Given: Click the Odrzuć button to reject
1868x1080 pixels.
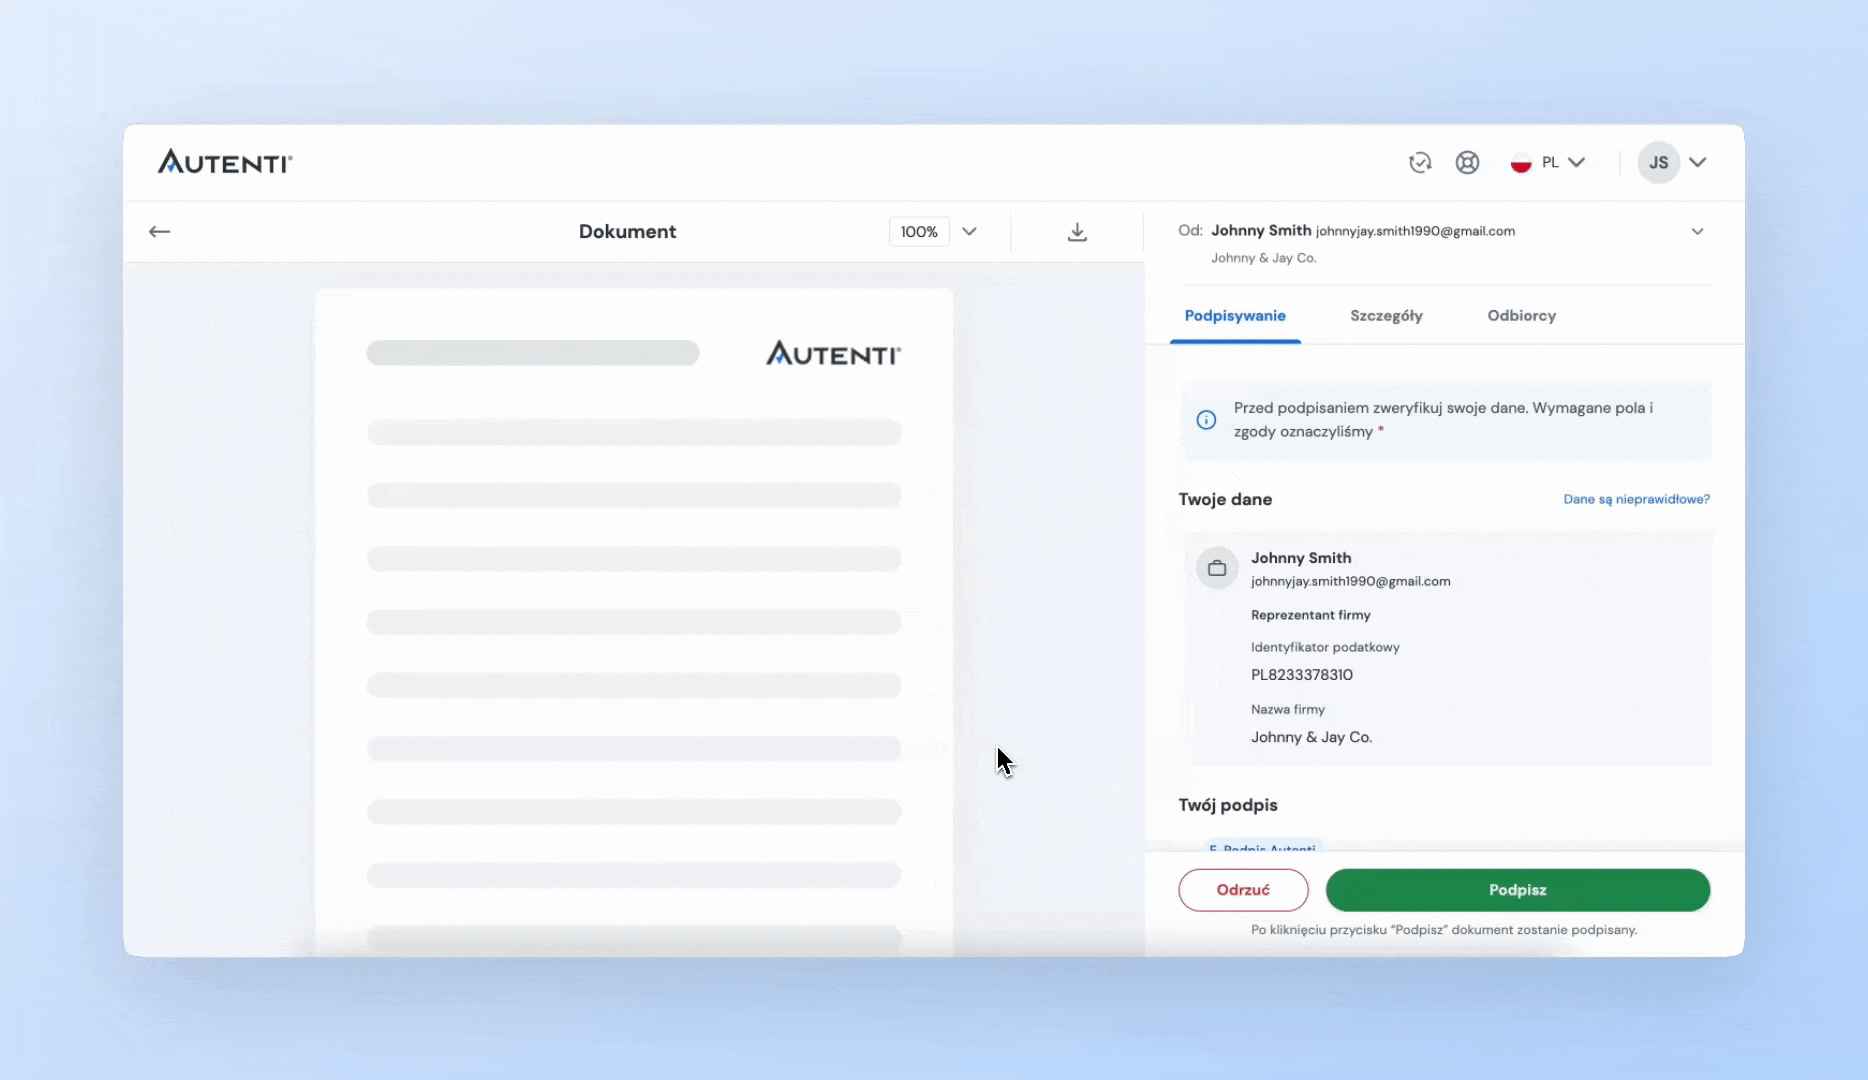Looking at the screenshot, I should 1243,890.
